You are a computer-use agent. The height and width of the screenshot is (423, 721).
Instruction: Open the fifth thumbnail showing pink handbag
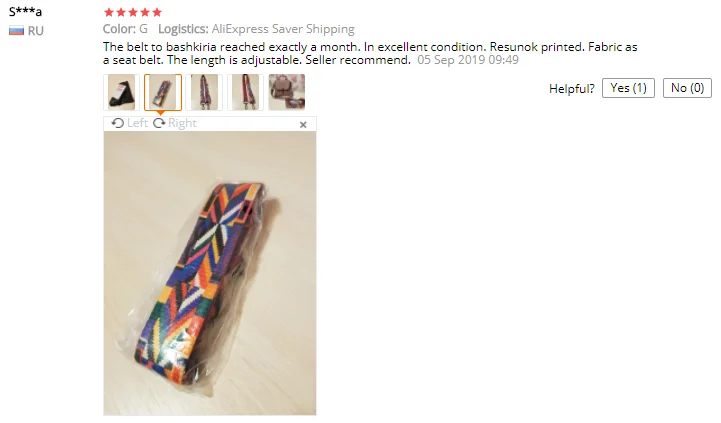pyautogui.click(x=287, y=92)
